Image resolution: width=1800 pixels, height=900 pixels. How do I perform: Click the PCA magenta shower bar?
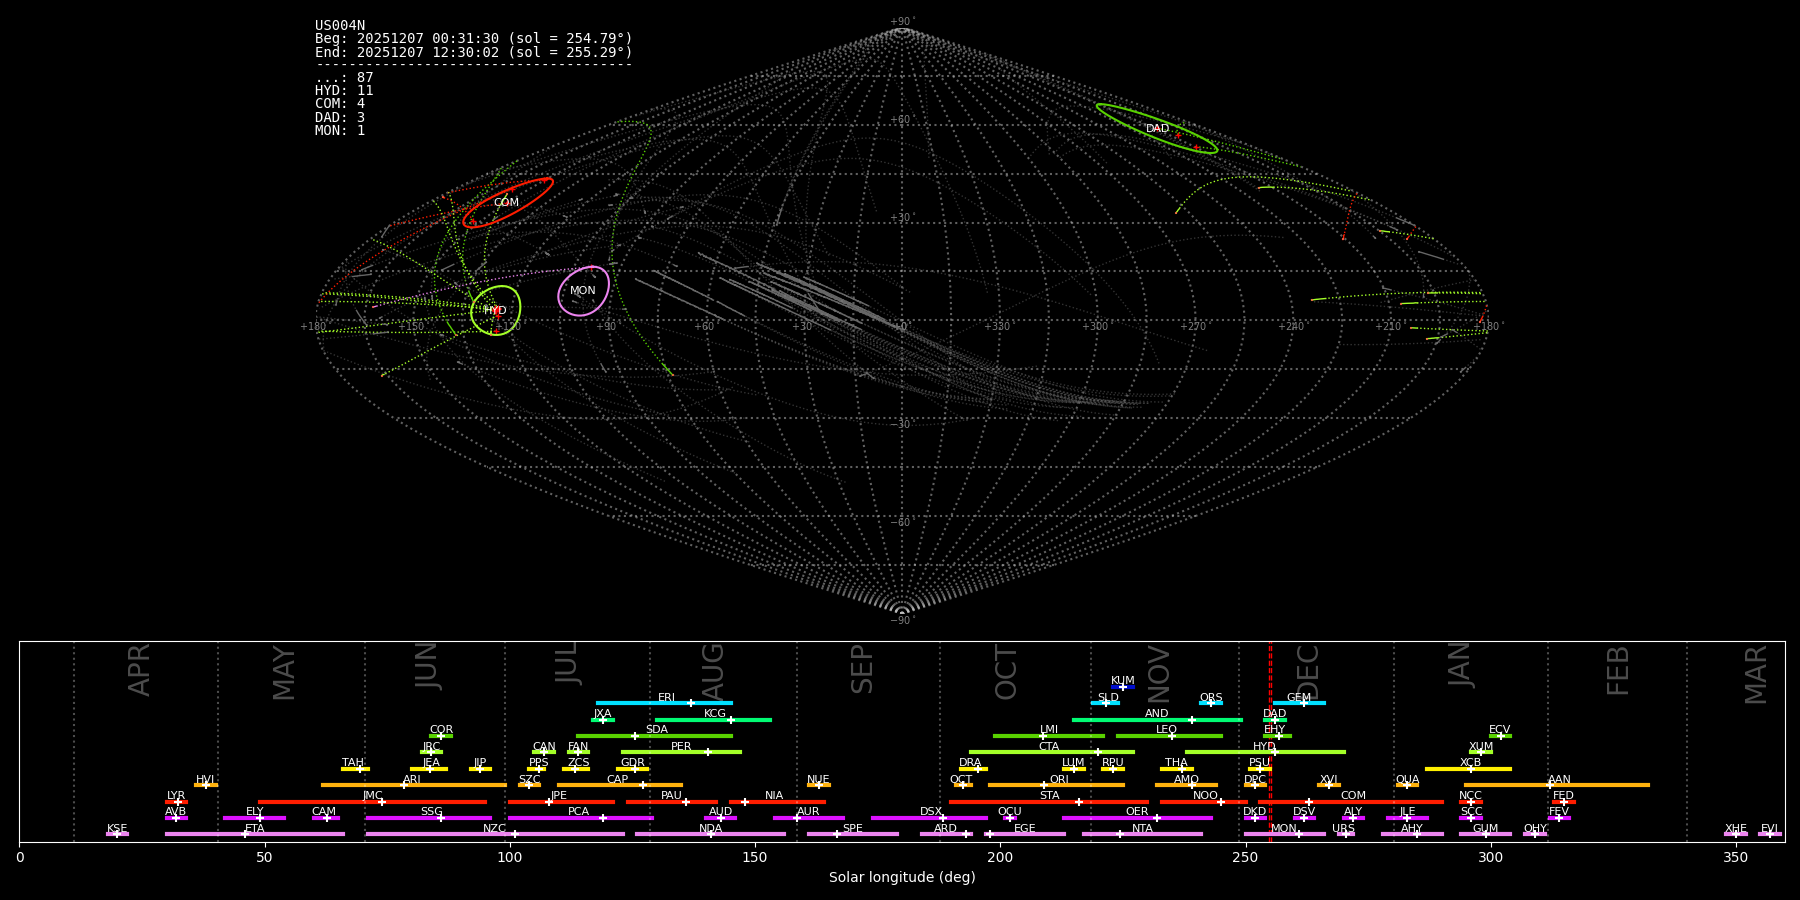tap(580, 818)
